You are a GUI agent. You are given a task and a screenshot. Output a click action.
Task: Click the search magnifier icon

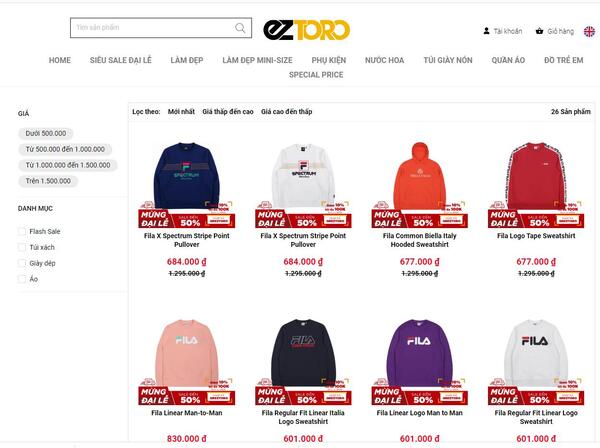pyautogui.click(x=240, y=28)
